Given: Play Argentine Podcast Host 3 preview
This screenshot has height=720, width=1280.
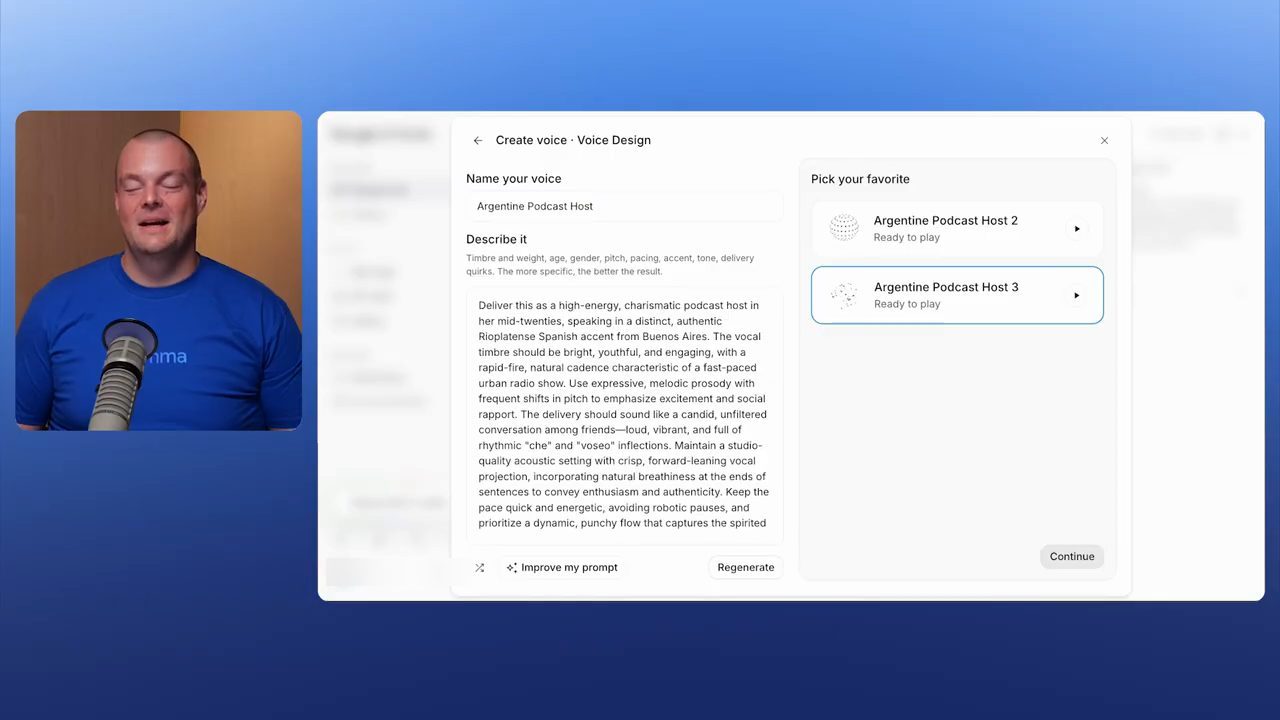Looking at the screenshot, I should click(1077, 295).
